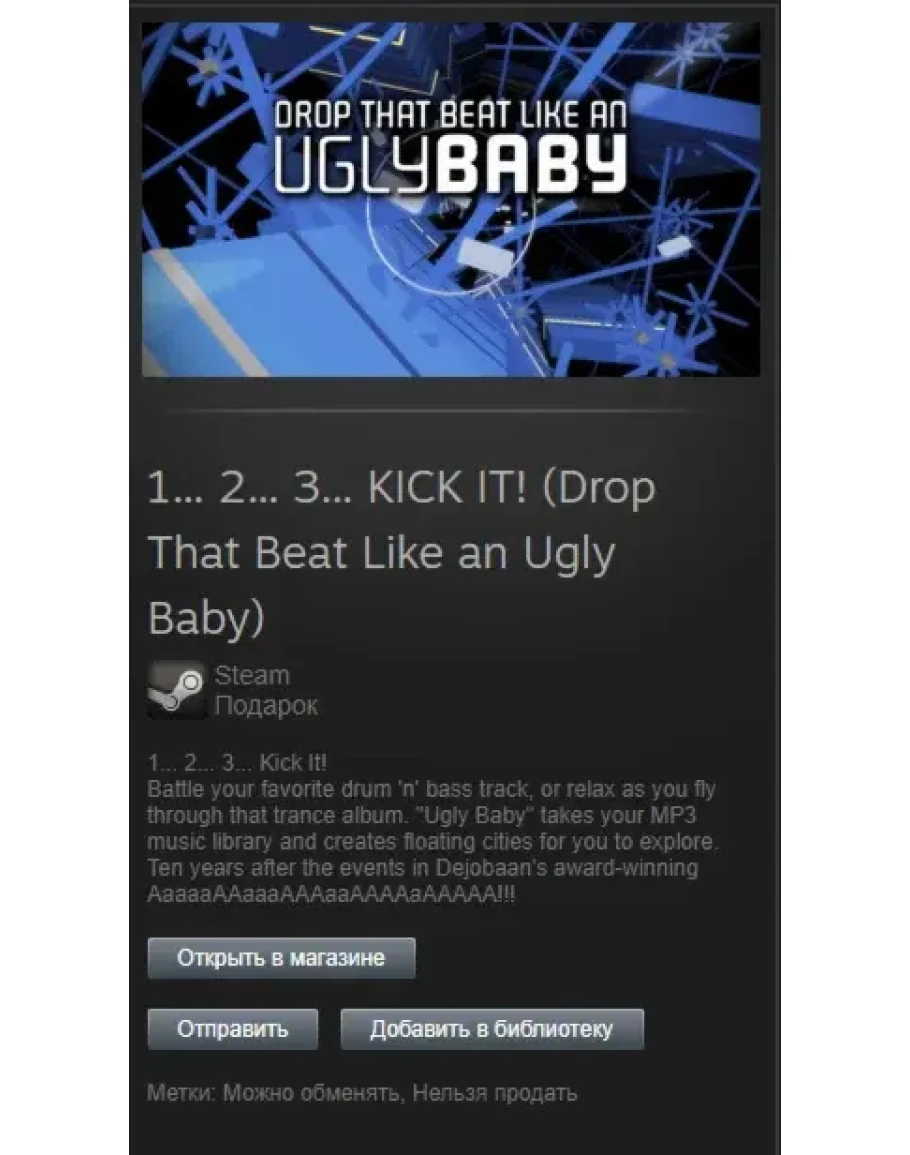Click the quoted "Ugly Baby" in description
910x1155 pixels.
tap(475, 815)
